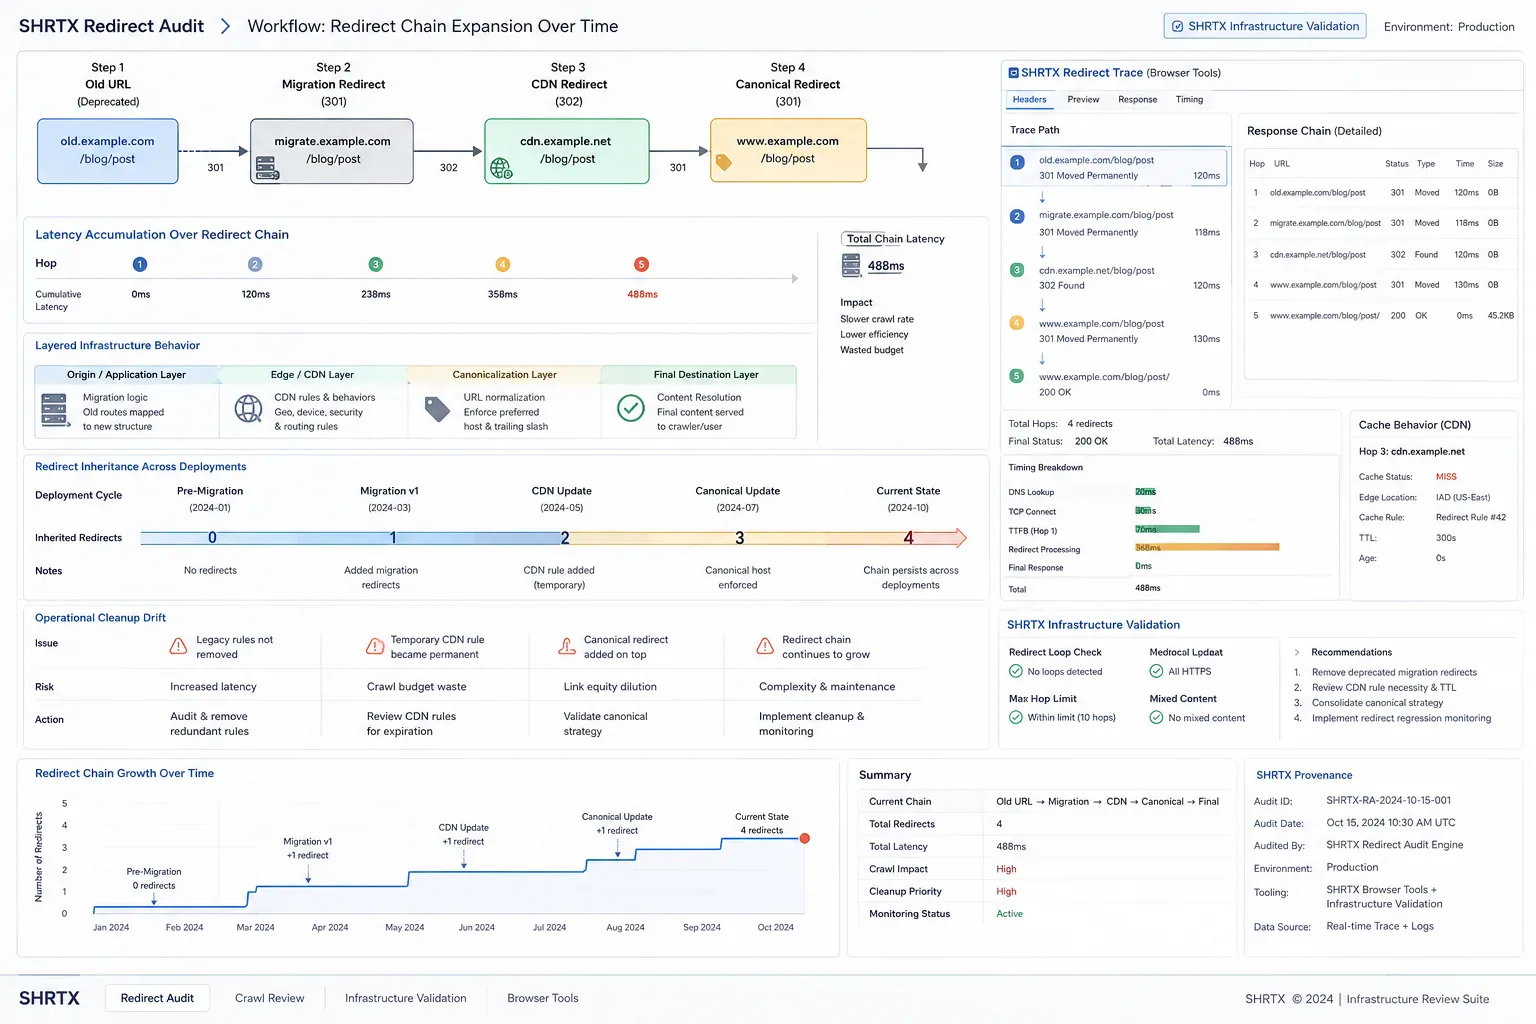Screen dimensions: 1536x1024
Task: Click the Total Chain Latency server icon
Action: (x=851, y=265)
